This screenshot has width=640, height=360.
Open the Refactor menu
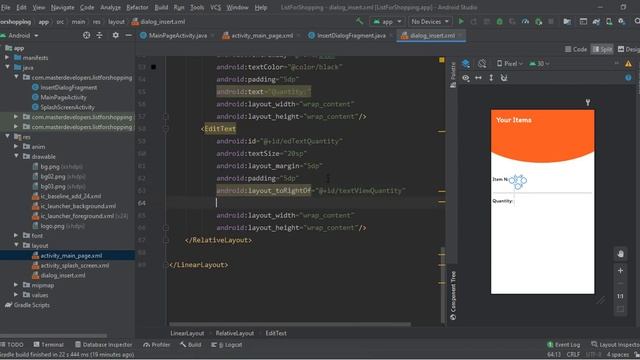coord(137,7)
